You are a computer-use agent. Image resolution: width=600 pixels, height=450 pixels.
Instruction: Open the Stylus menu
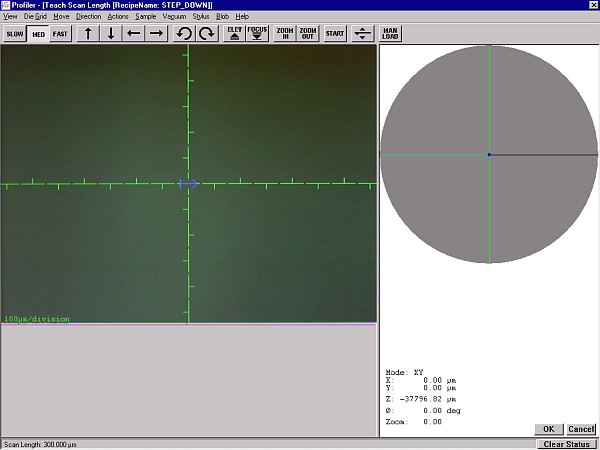pyautogui.click(x=201, y=17)
